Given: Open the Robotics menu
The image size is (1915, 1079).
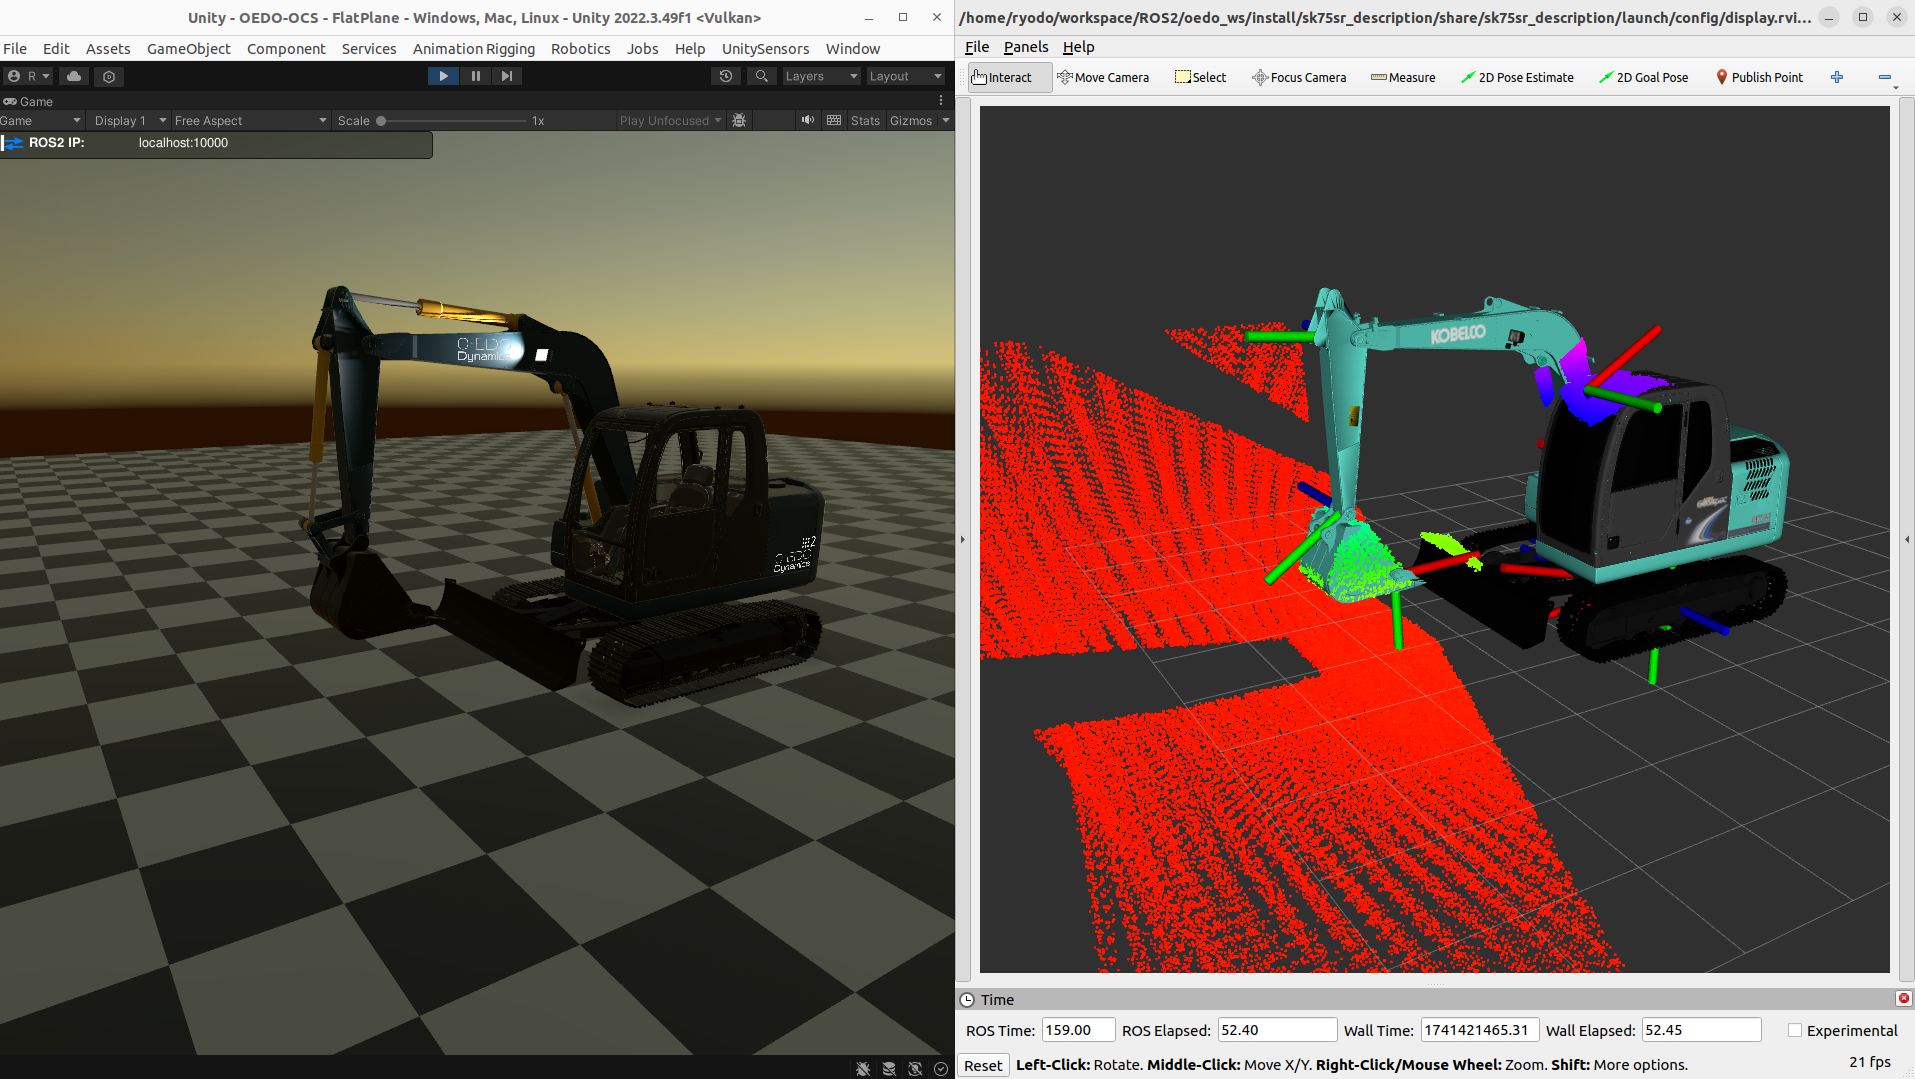Looking at the screenshot, I should tap(580, 48).
